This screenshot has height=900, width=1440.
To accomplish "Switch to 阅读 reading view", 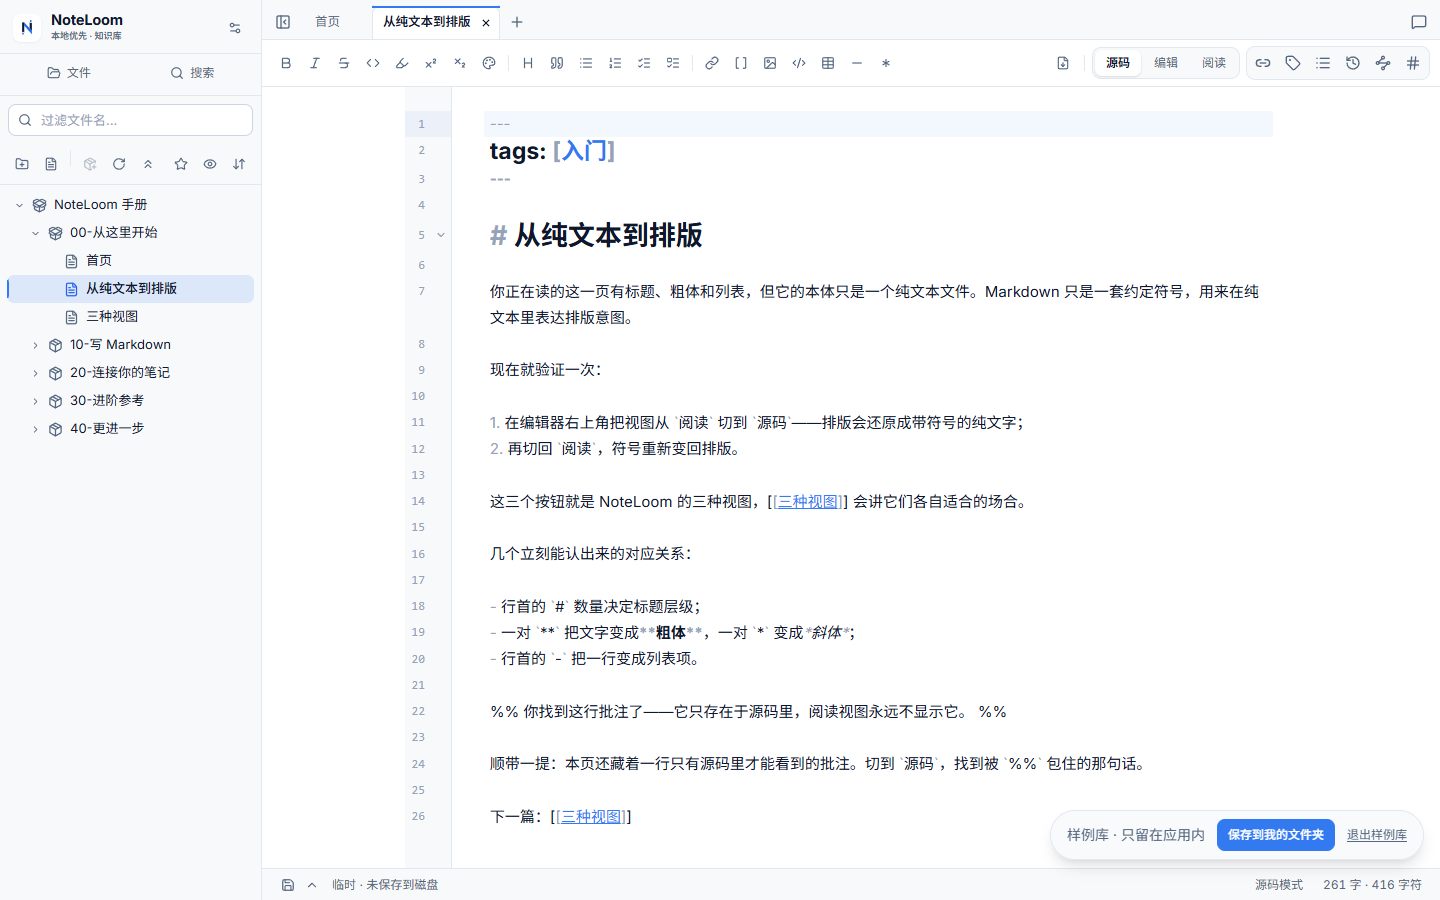I will (1214, 63).
